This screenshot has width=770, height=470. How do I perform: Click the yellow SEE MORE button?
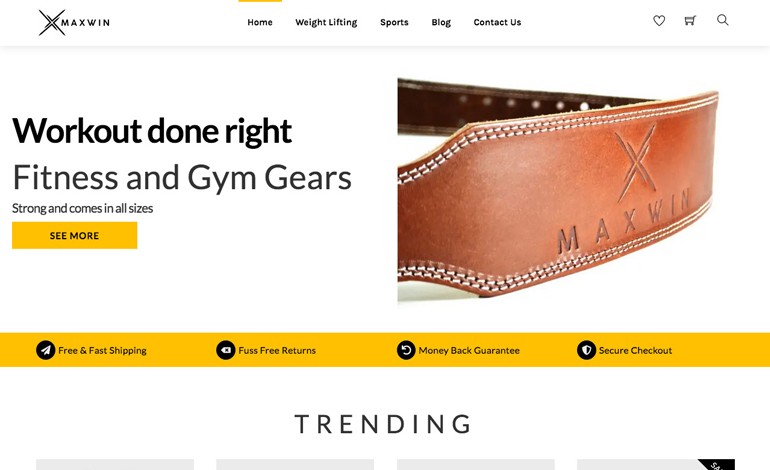coord(75,235)
